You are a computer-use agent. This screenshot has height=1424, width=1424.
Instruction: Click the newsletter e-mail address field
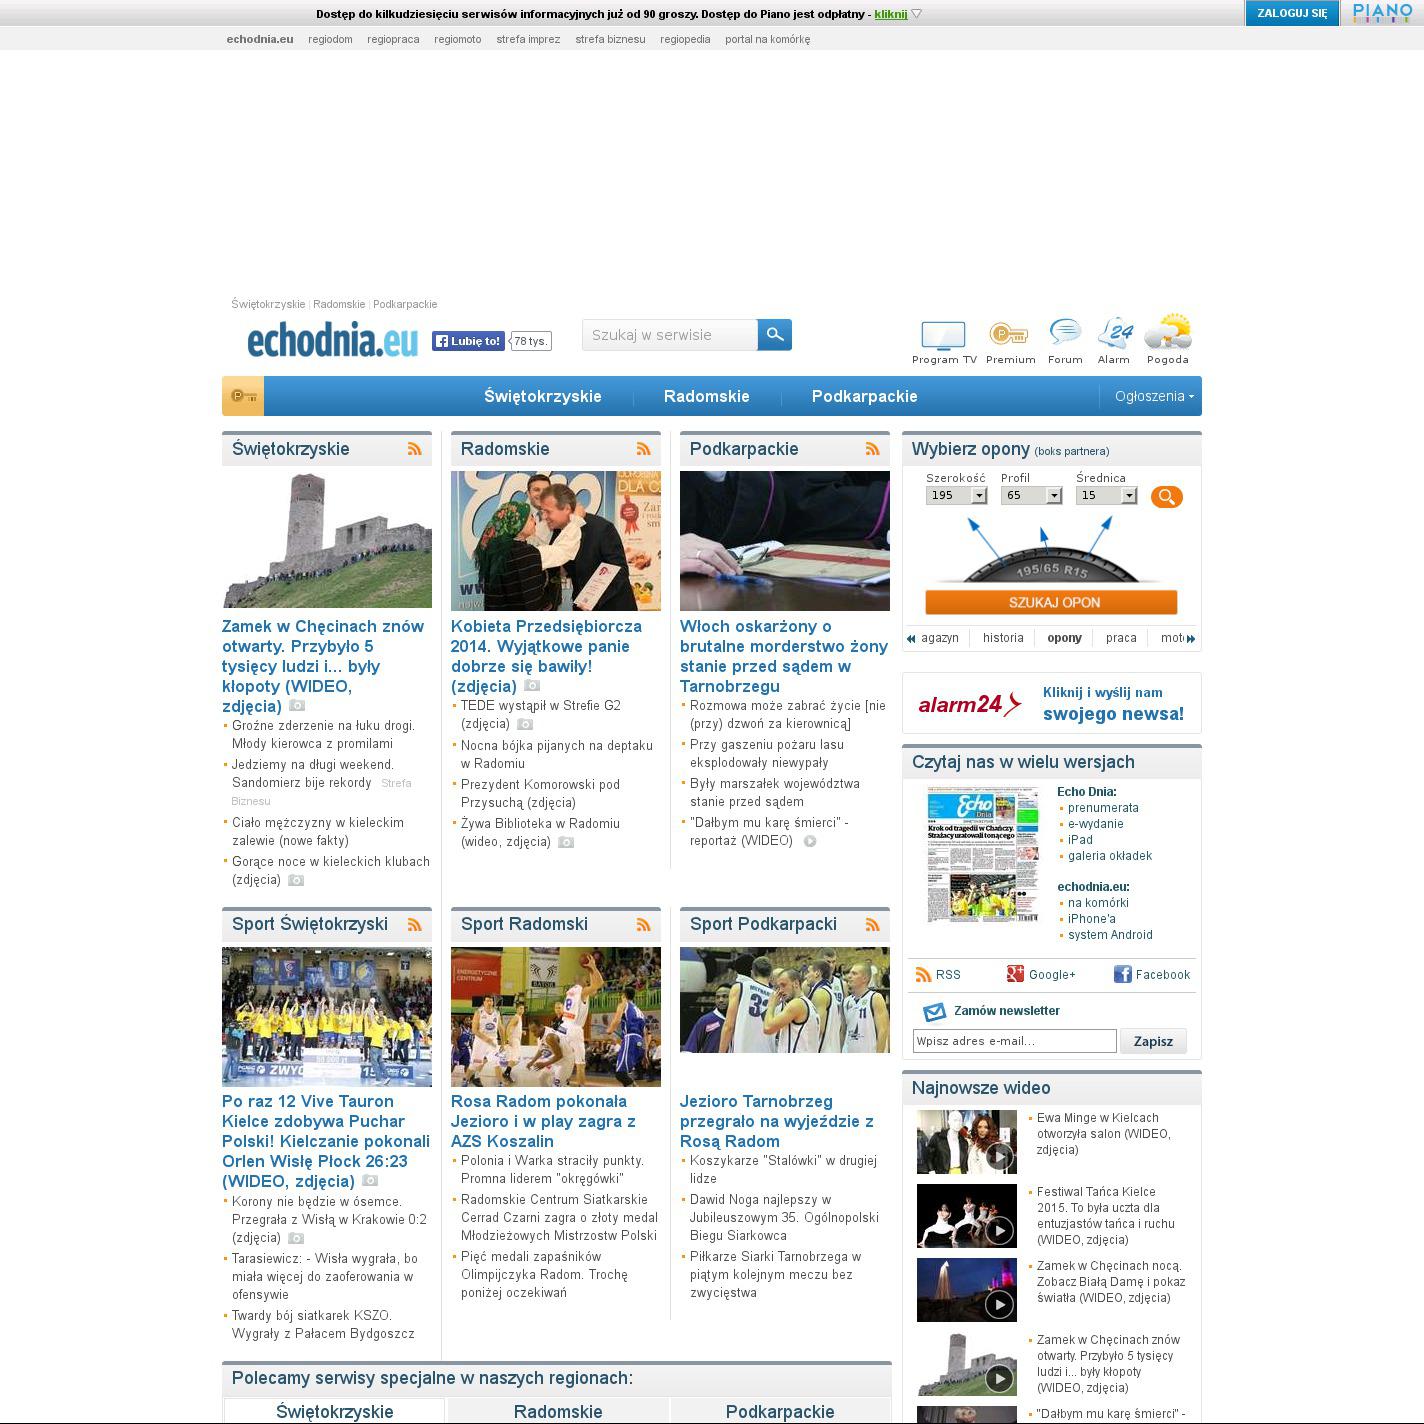pyautogui.click(x=1014, y=1041)
